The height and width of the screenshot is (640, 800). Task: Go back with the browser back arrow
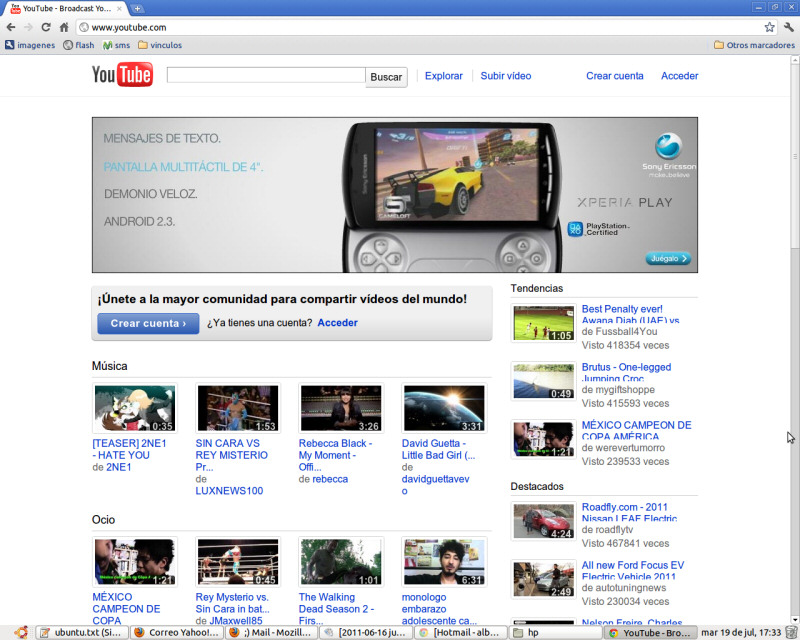click(11, 27)
